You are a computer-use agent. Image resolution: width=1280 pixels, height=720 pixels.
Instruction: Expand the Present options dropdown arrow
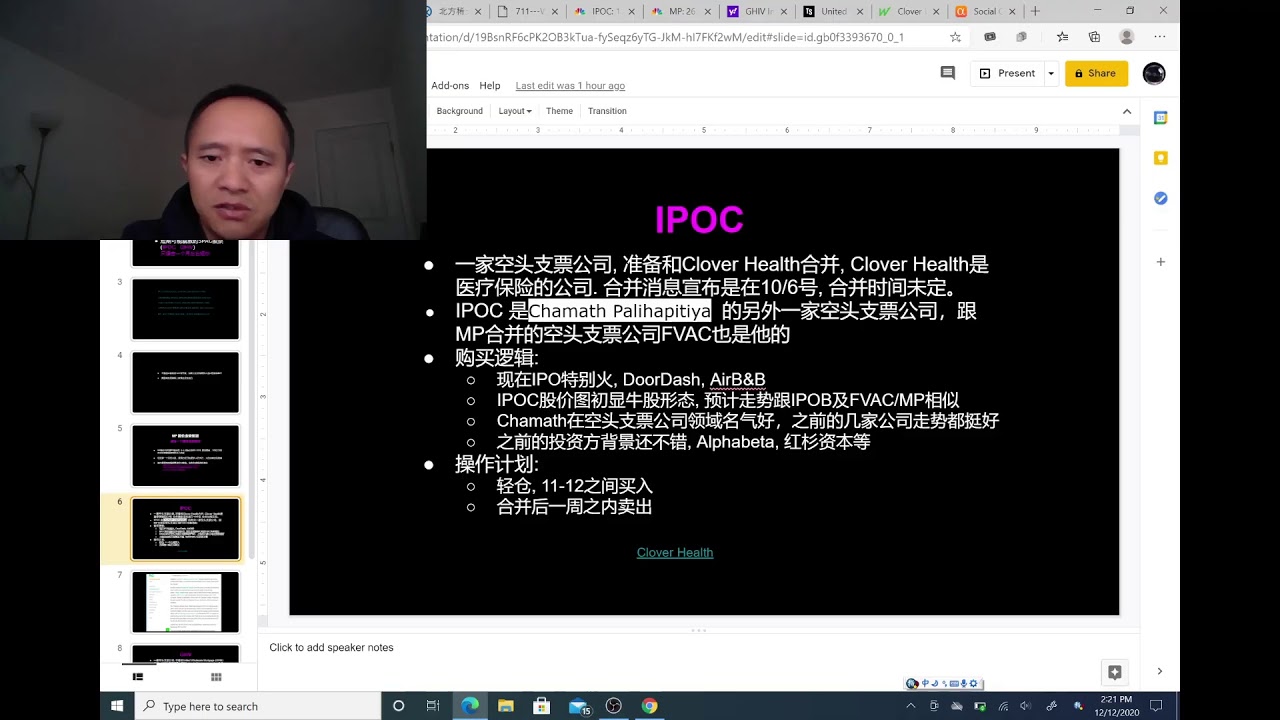click(1051, 73)
